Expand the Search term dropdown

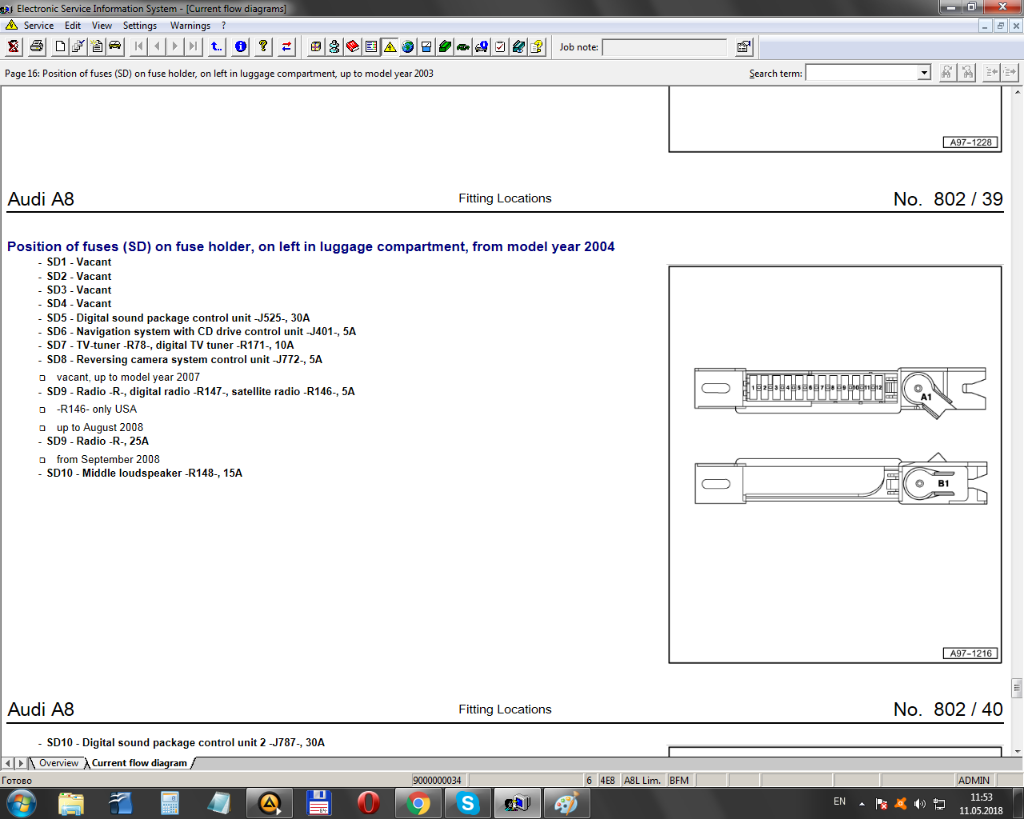[x=924, y=73]
